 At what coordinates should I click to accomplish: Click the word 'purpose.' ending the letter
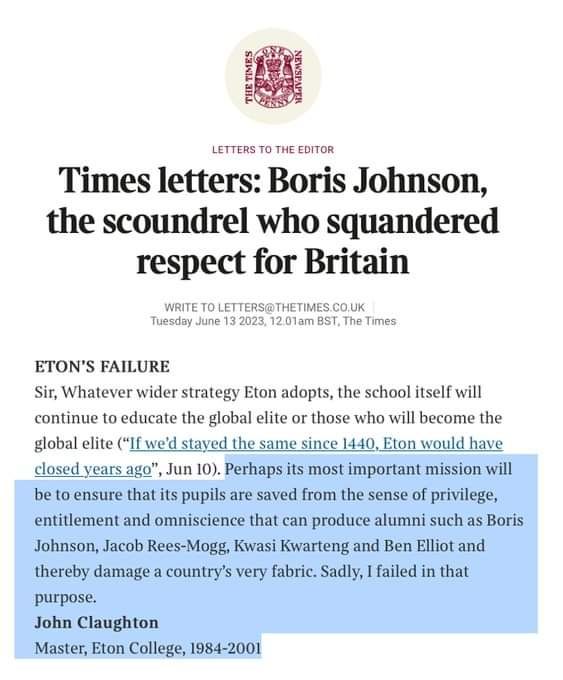65,598
